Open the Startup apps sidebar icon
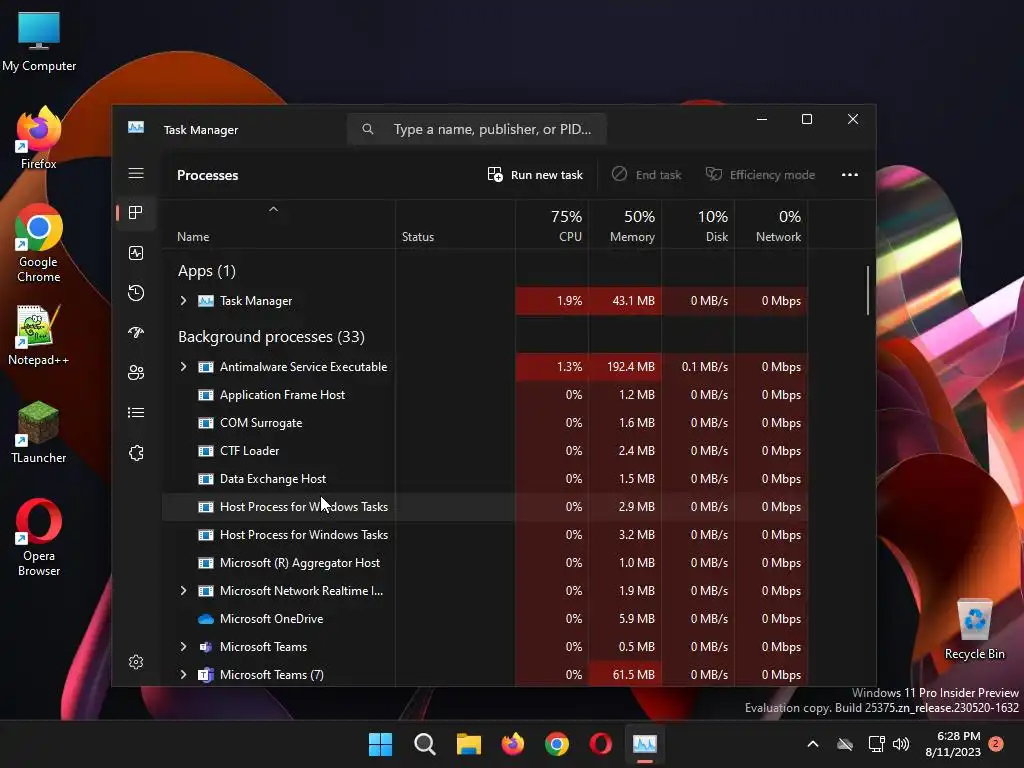This screenshot has height=768, width=1024. (136, 332)
